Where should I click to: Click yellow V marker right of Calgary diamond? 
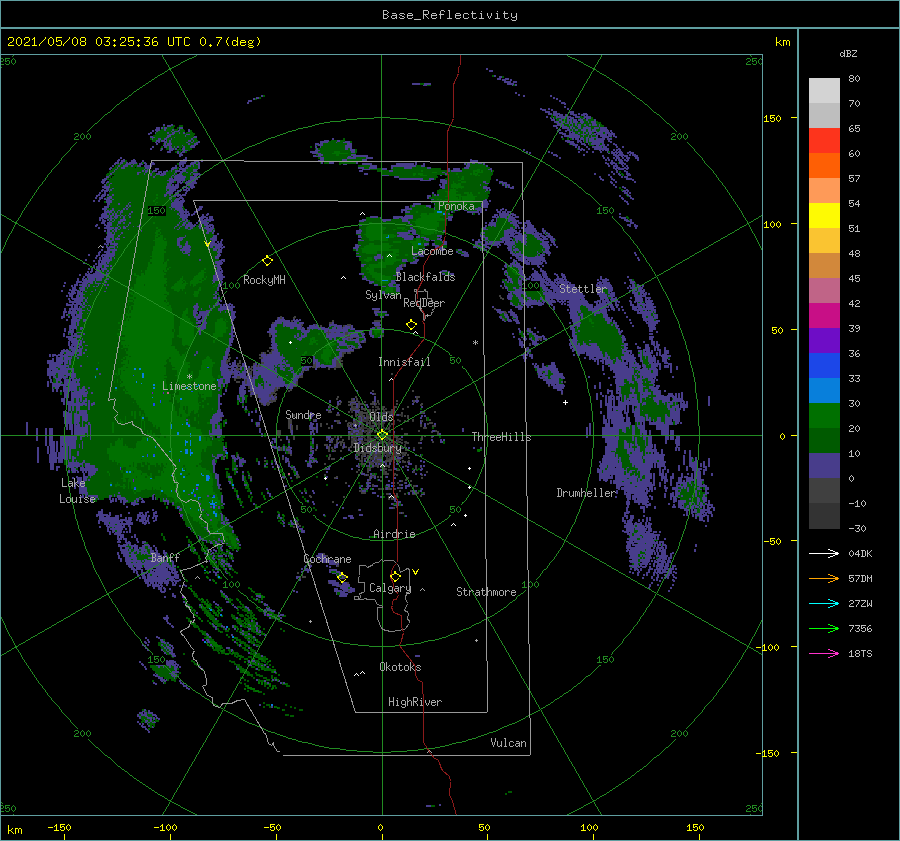click(416, 572)
